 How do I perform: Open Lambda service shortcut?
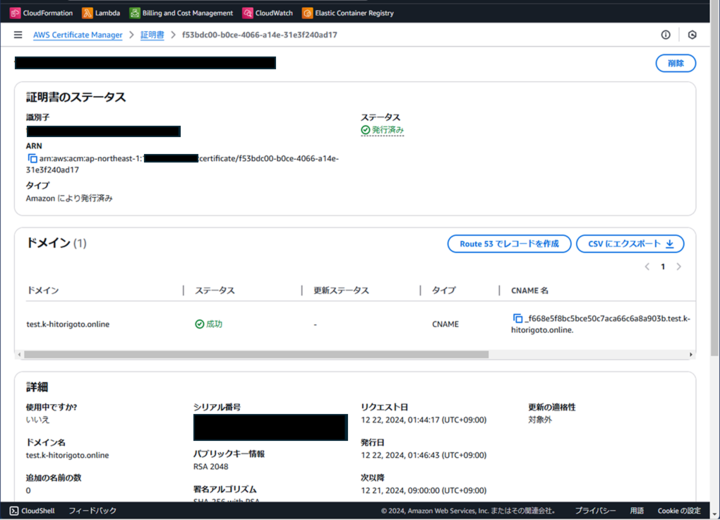(x=101, y=13)
